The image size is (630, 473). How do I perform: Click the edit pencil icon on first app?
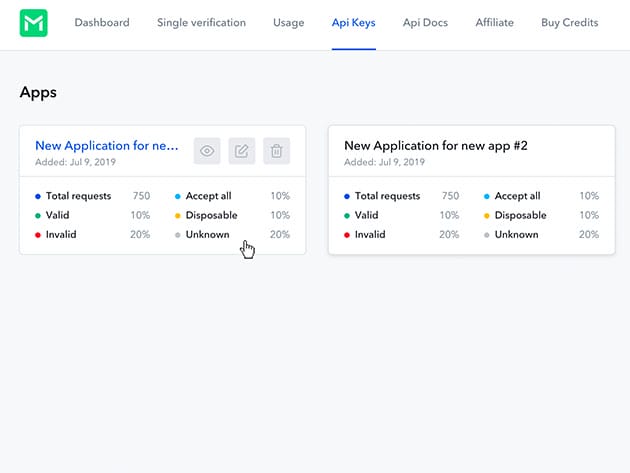coord(242,151)
